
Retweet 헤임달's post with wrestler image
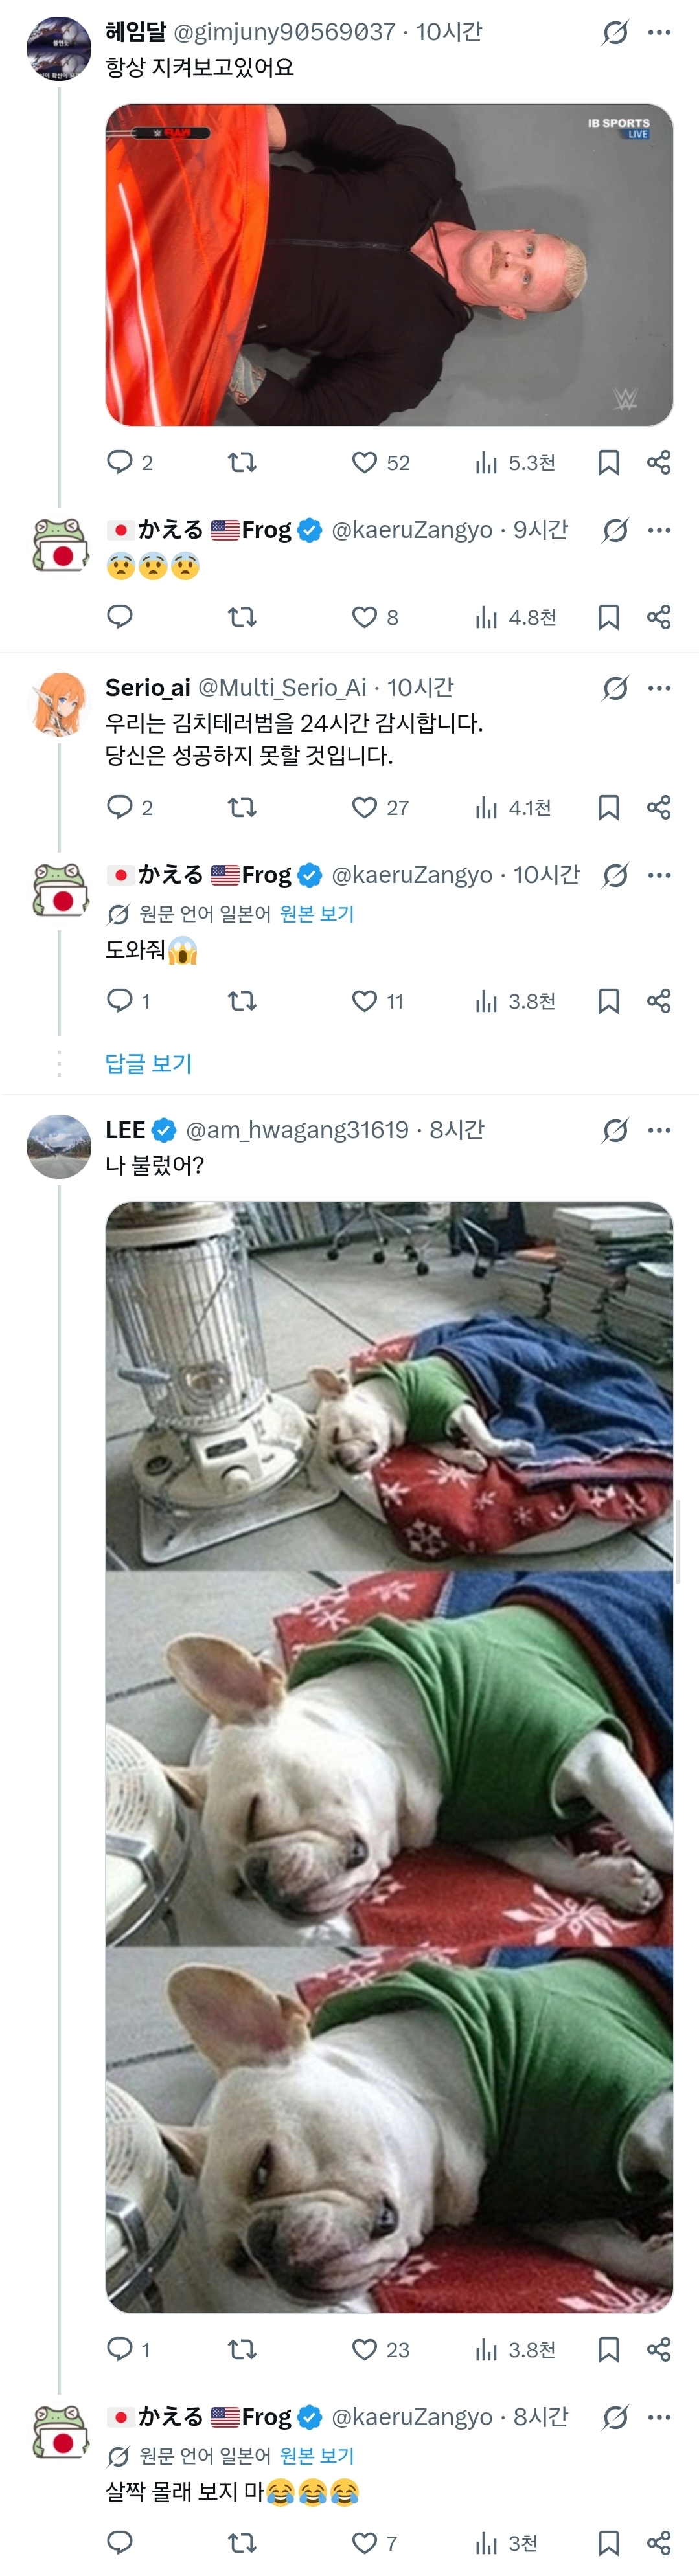click(242, 462)
